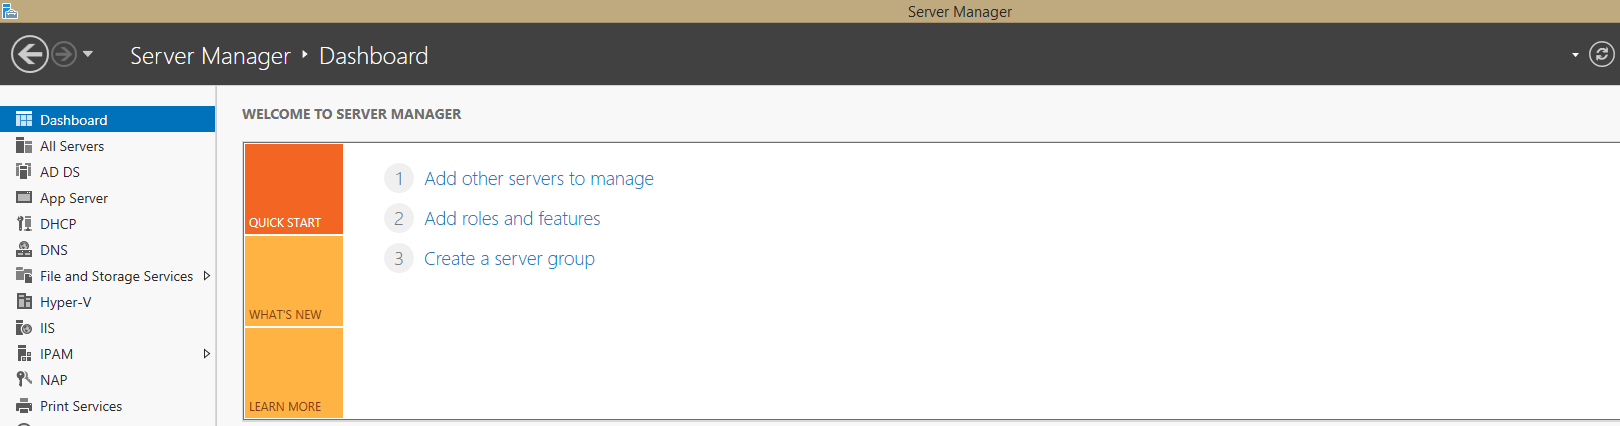
Task: Click the Server Manager app icon in title bar
Action: 9,11
